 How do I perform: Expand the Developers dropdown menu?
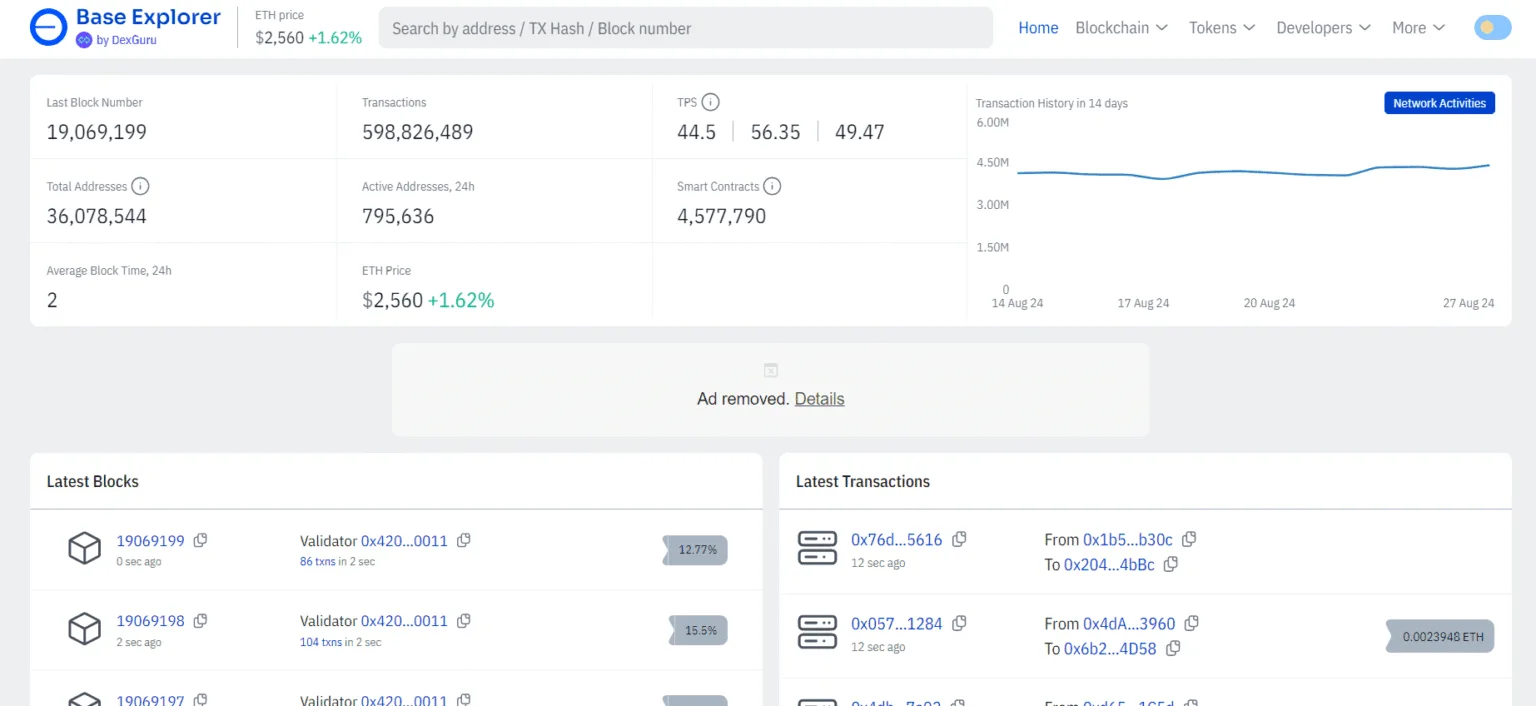(1323, 28)
